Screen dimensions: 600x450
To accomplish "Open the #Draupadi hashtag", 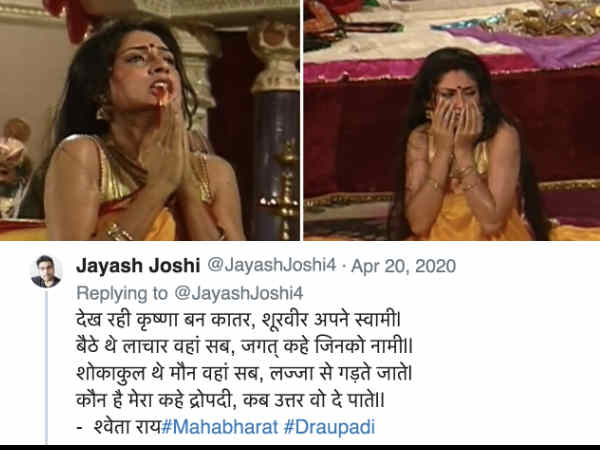I will coord(329,427).
